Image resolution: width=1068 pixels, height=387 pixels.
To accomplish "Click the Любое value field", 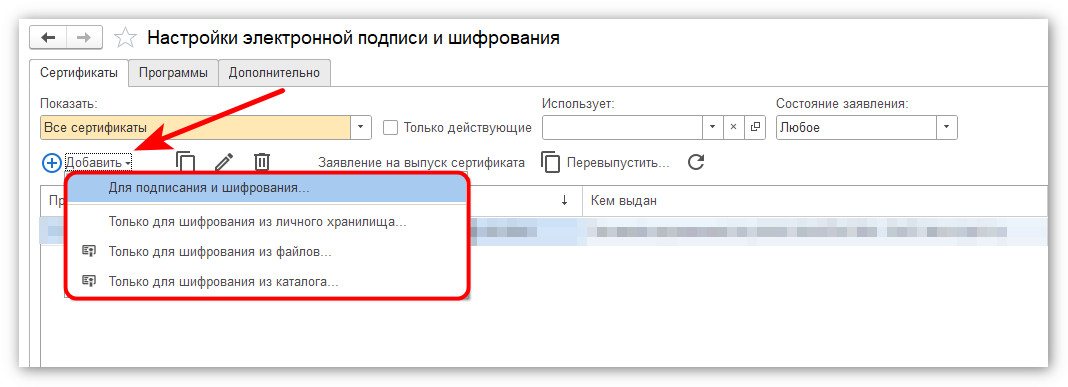I will tap(856, 127).
